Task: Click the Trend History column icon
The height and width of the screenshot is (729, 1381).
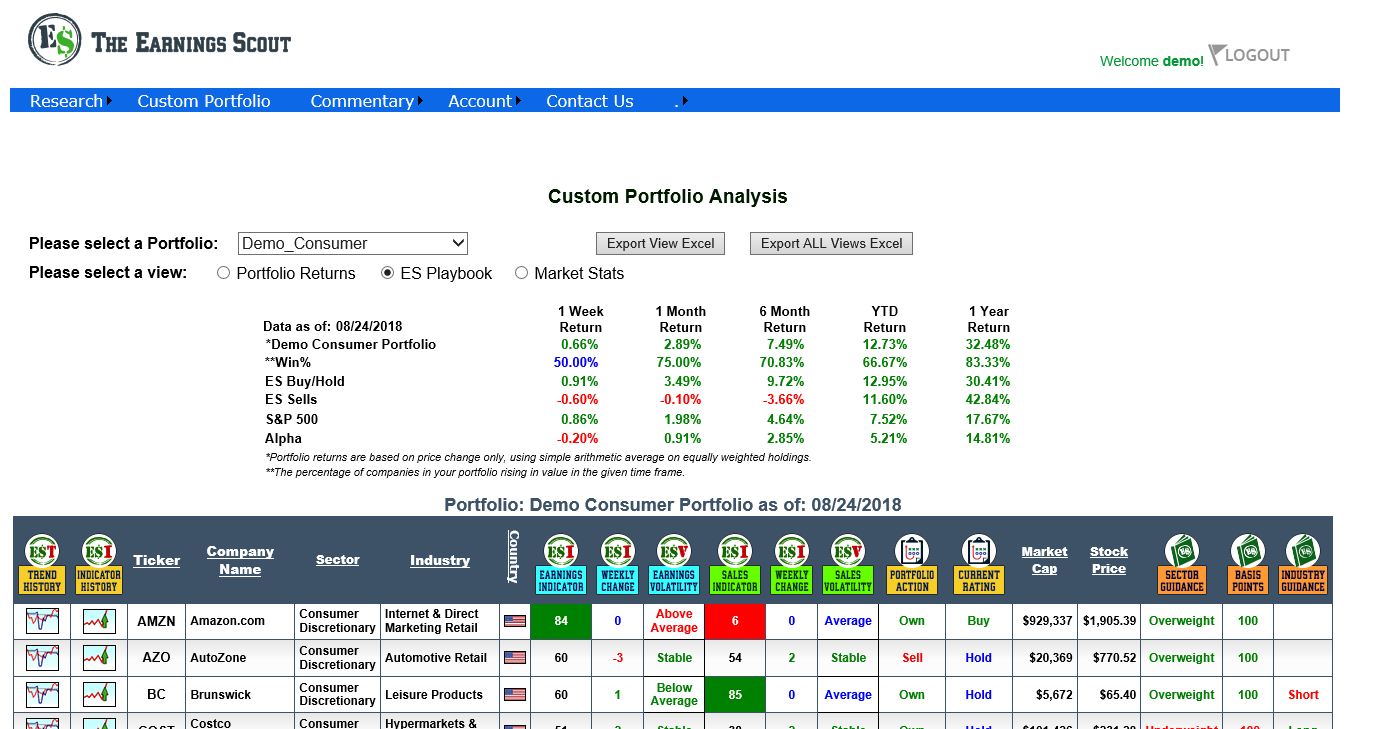Action: coord(42,563)
